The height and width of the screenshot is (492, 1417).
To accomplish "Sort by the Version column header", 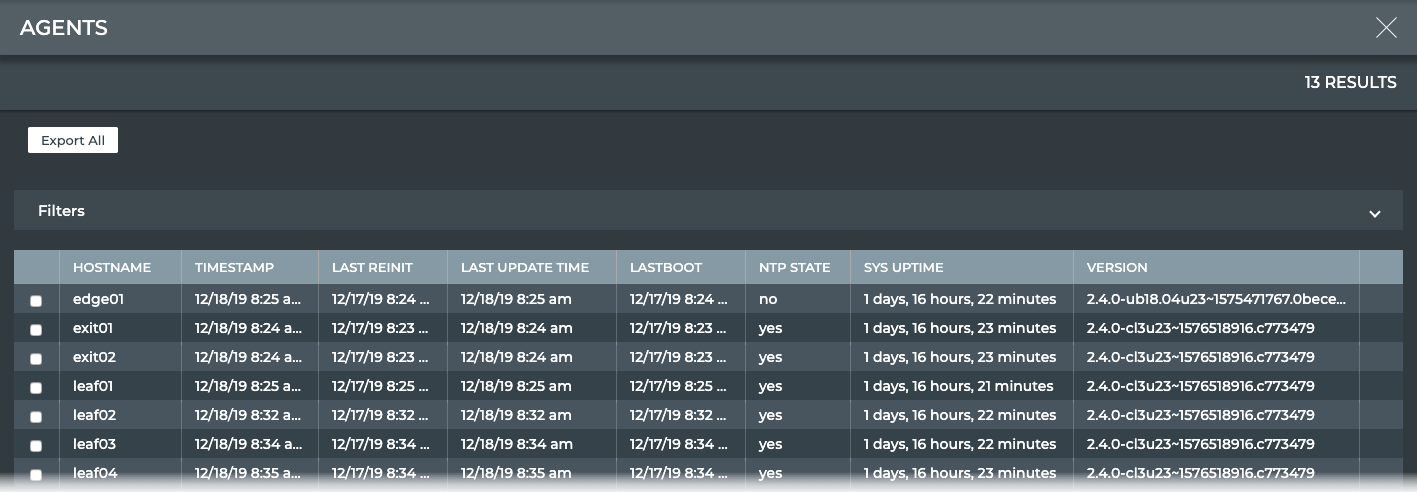I will pyautogui.click(x=1117, y=267).
